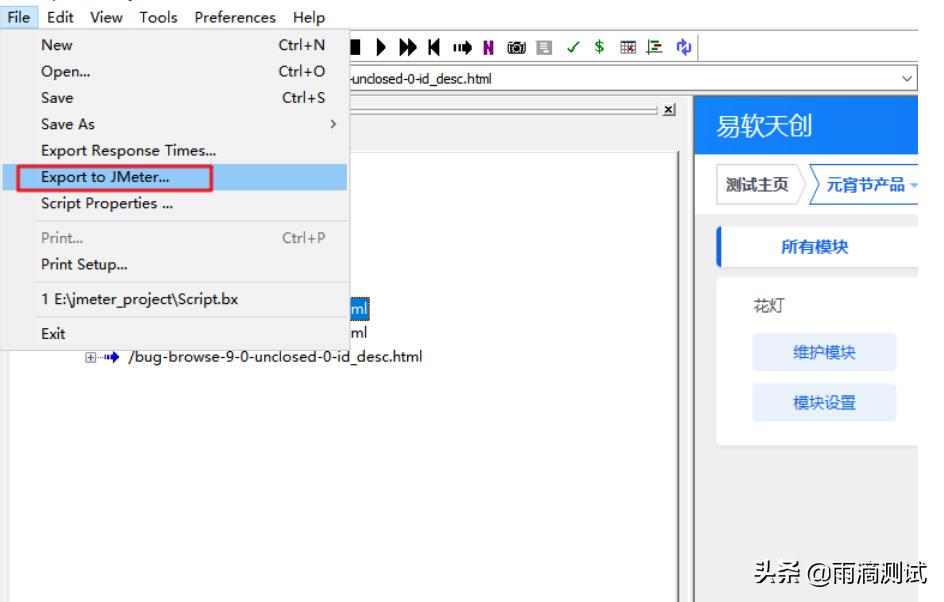The image size is (944, 602).
Task: Open recent file E:\jmeter_project\Script.bx
Action: click(x=175, y=299)
